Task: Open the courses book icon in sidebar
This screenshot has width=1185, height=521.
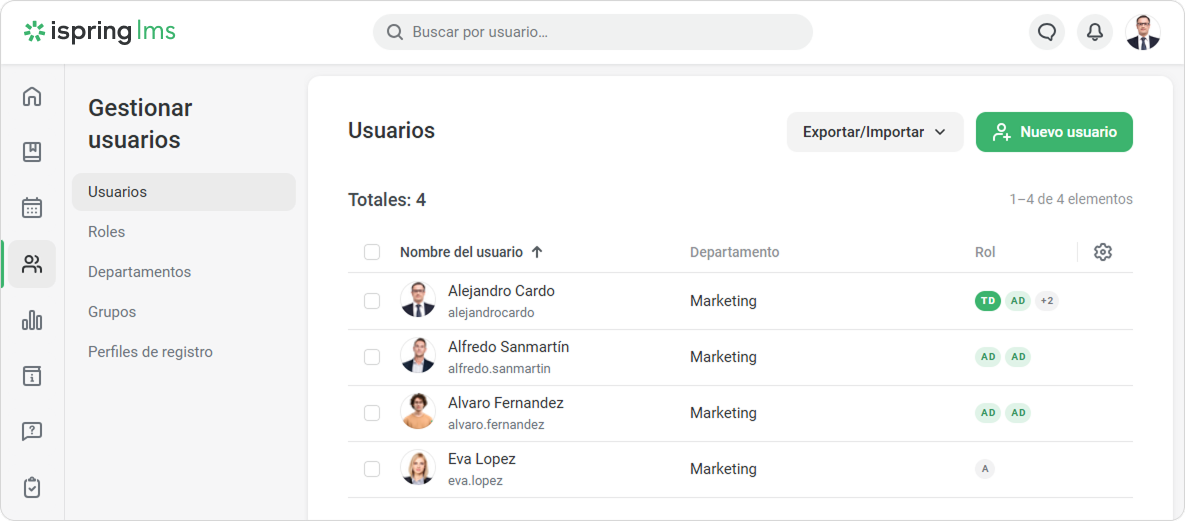Action: pyautogui.click(x=32, y=152)
